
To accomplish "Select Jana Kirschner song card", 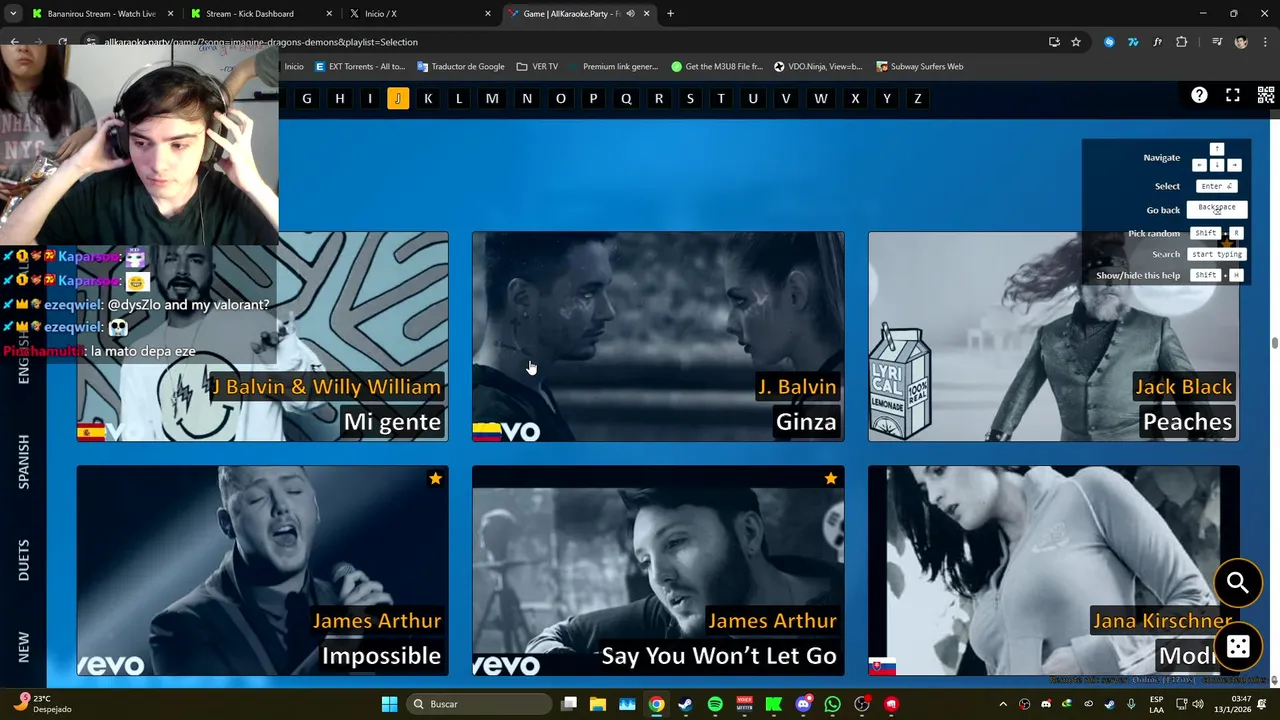I will 1054,570.
